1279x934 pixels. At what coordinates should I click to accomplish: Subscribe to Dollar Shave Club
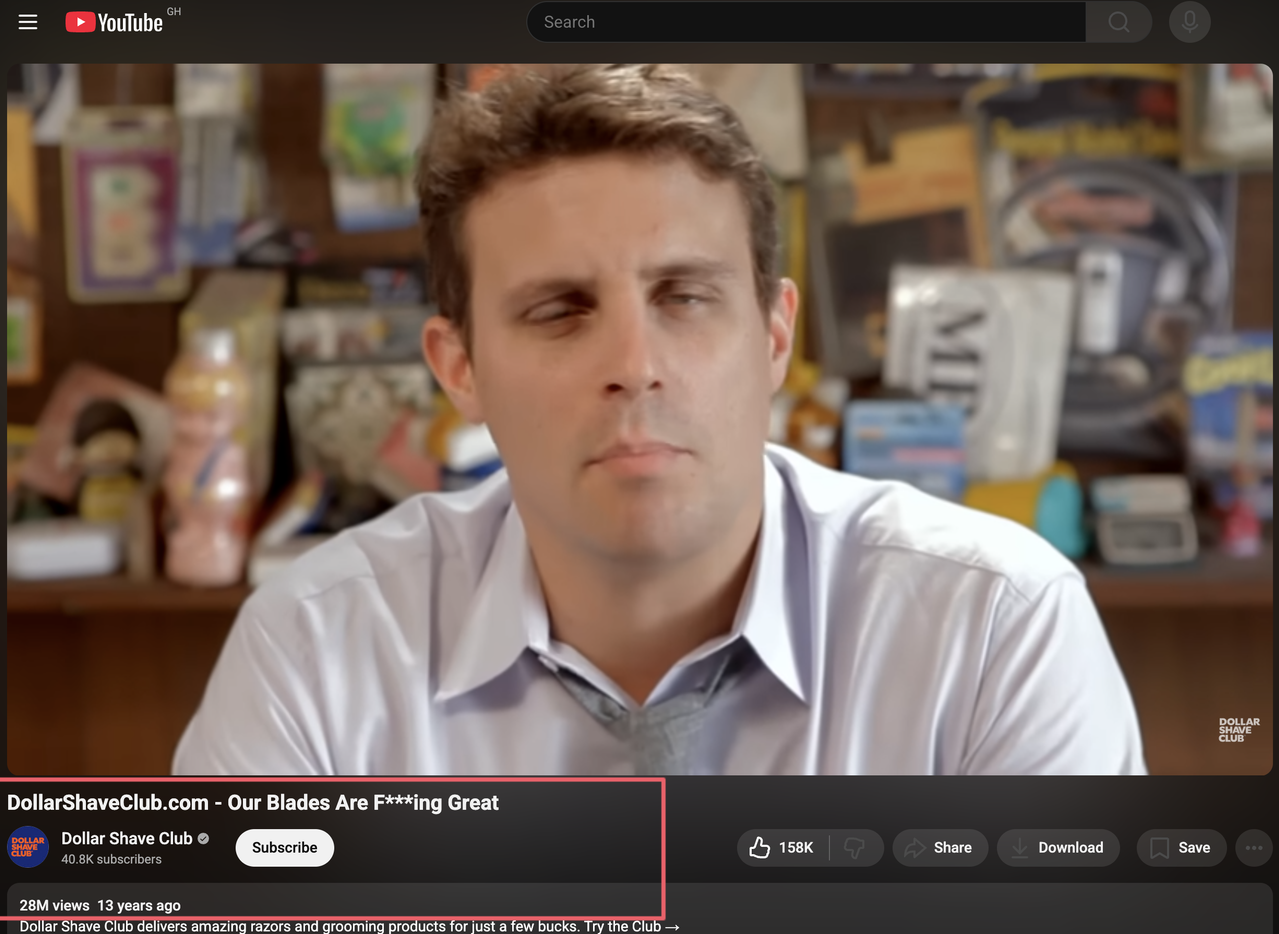(x=285, y=847)
